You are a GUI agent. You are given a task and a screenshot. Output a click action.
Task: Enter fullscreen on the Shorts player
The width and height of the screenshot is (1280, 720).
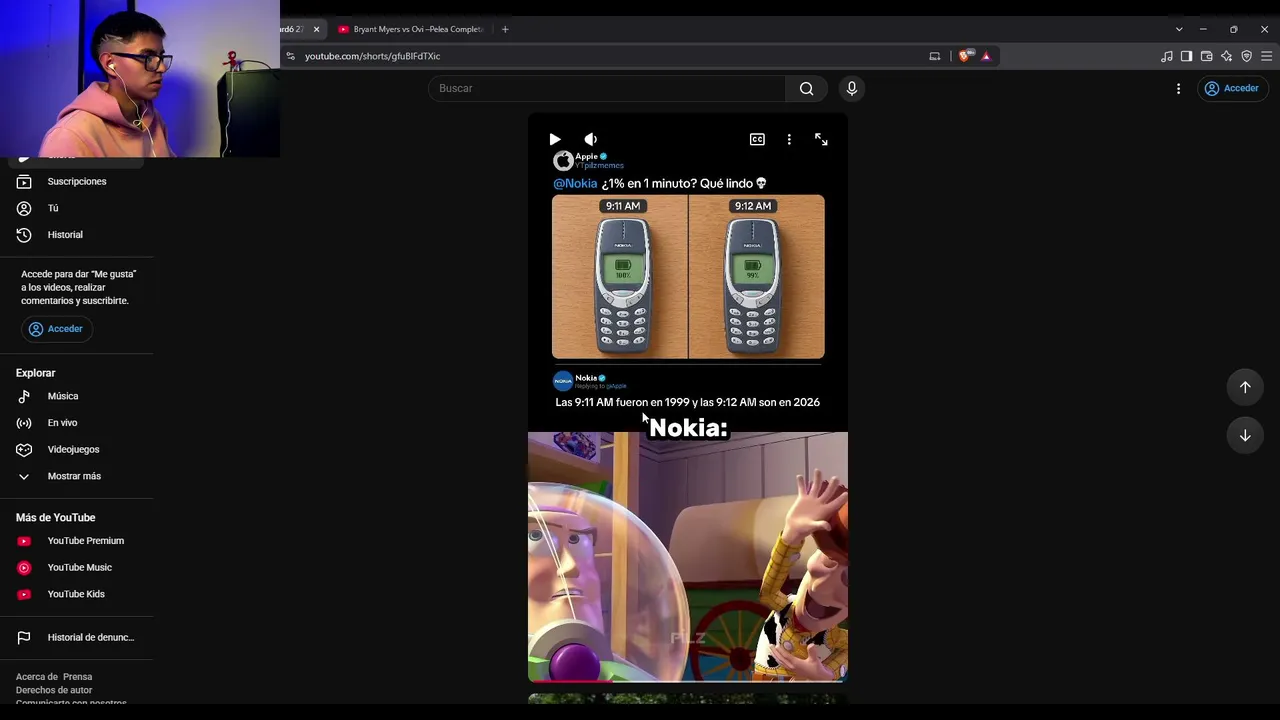(821, 140)
